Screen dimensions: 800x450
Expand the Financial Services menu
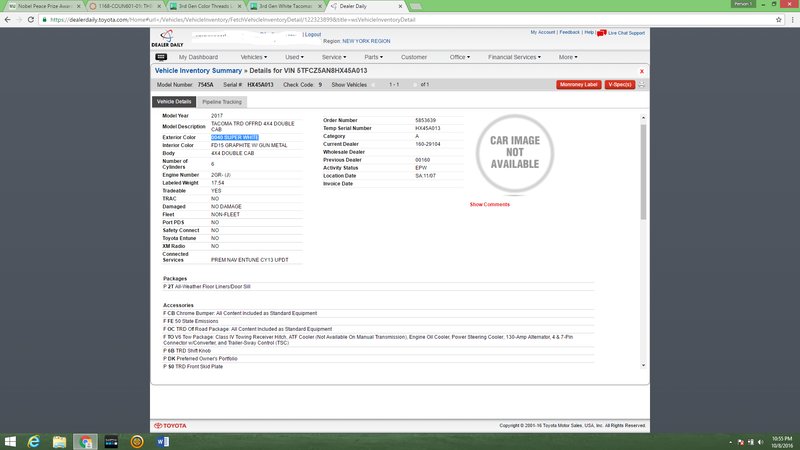click(x=514, y=57)
